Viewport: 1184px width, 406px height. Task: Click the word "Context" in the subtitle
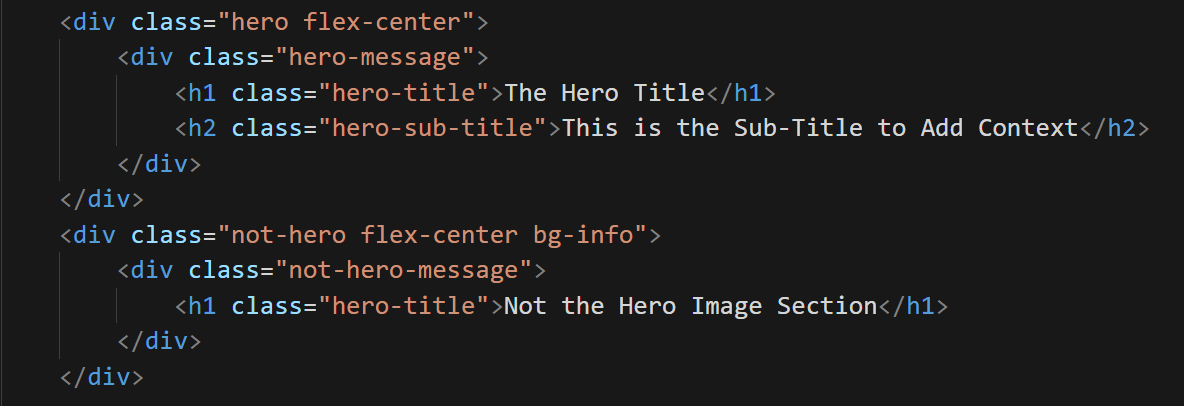click(1028, 128)
